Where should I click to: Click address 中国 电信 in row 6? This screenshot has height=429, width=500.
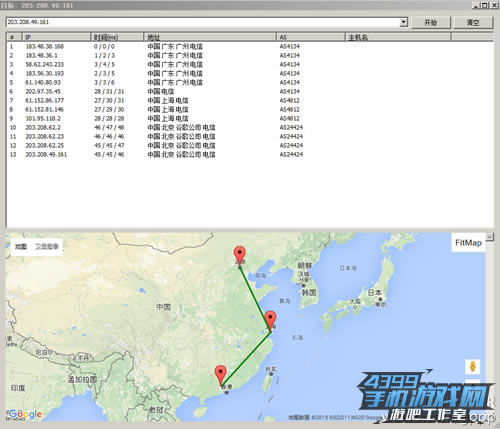pos(161,91)
